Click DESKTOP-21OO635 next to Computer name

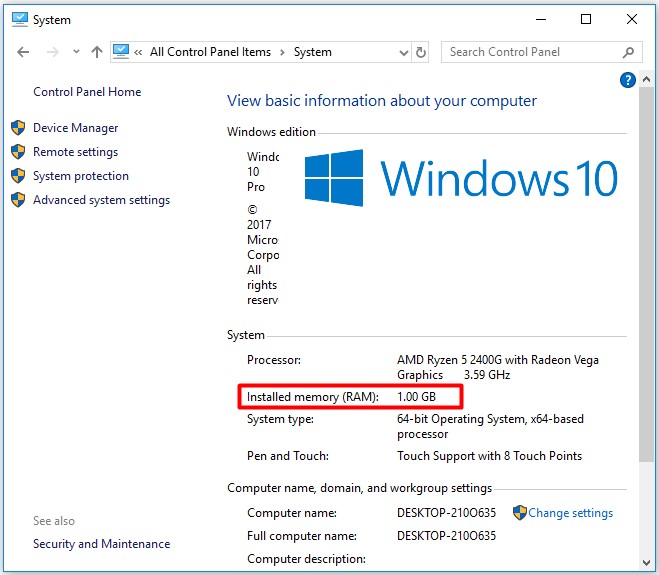coord(446,513)
